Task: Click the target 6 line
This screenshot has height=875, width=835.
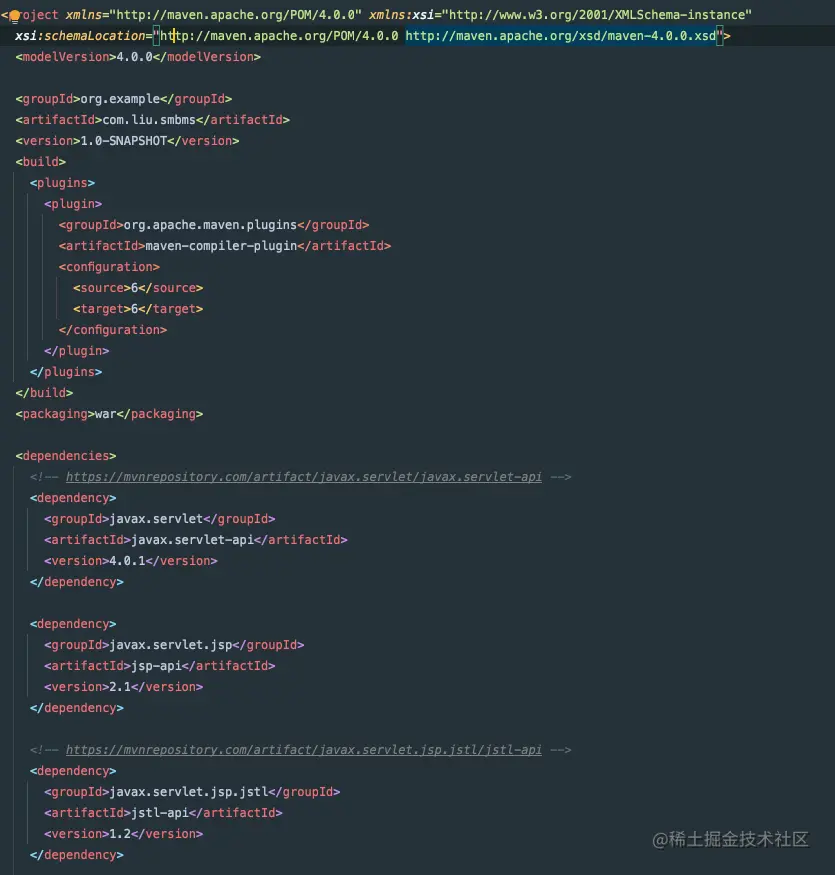Action: [x=138, y=309]
